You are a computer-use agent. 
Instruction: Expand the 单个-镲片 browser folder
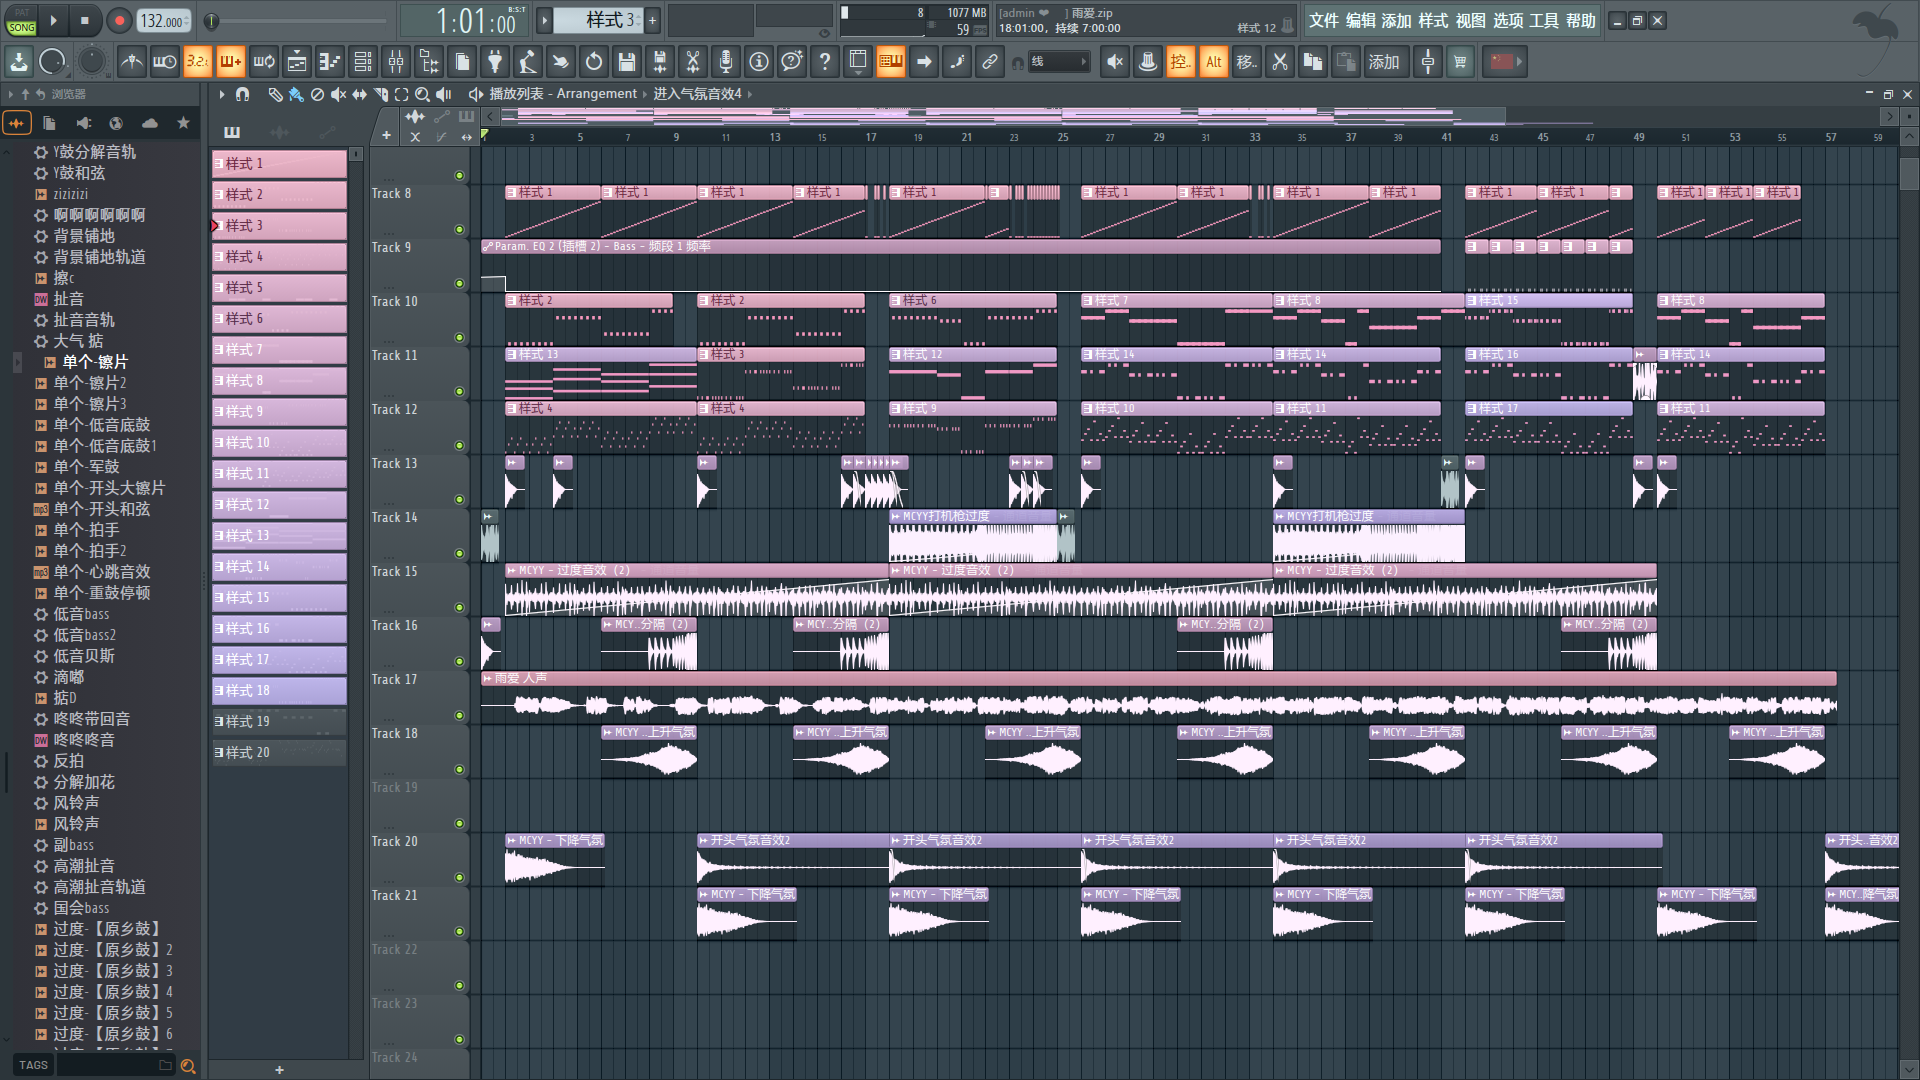point(95,362)
